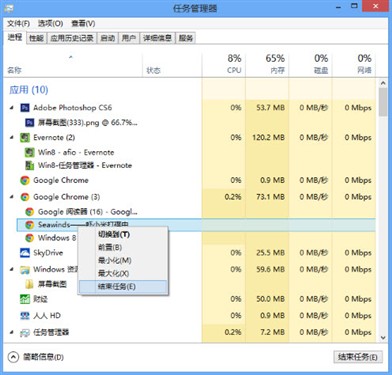Choose 结束任务(E) in the context menu
The image size is (392, 375).
click(x=123, y=287)
